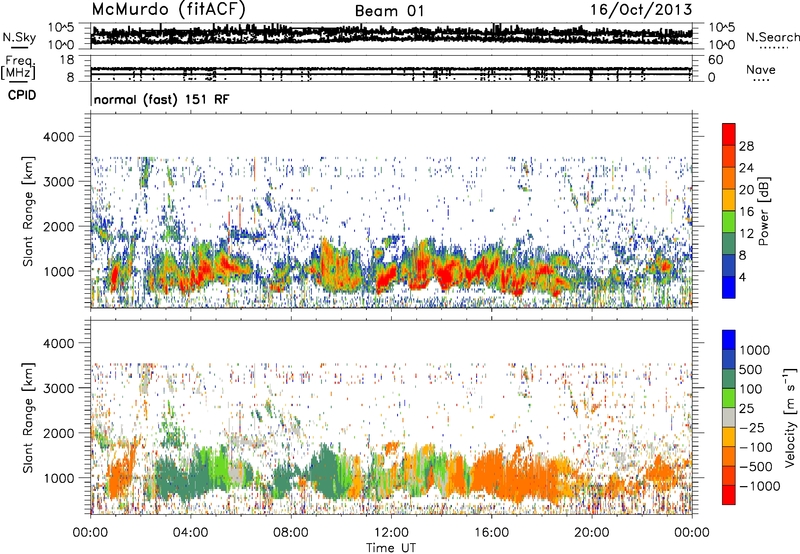Click the blue bottom of power colorbar
Viewport: 800px width, 554px height.
tap(729, 287)
